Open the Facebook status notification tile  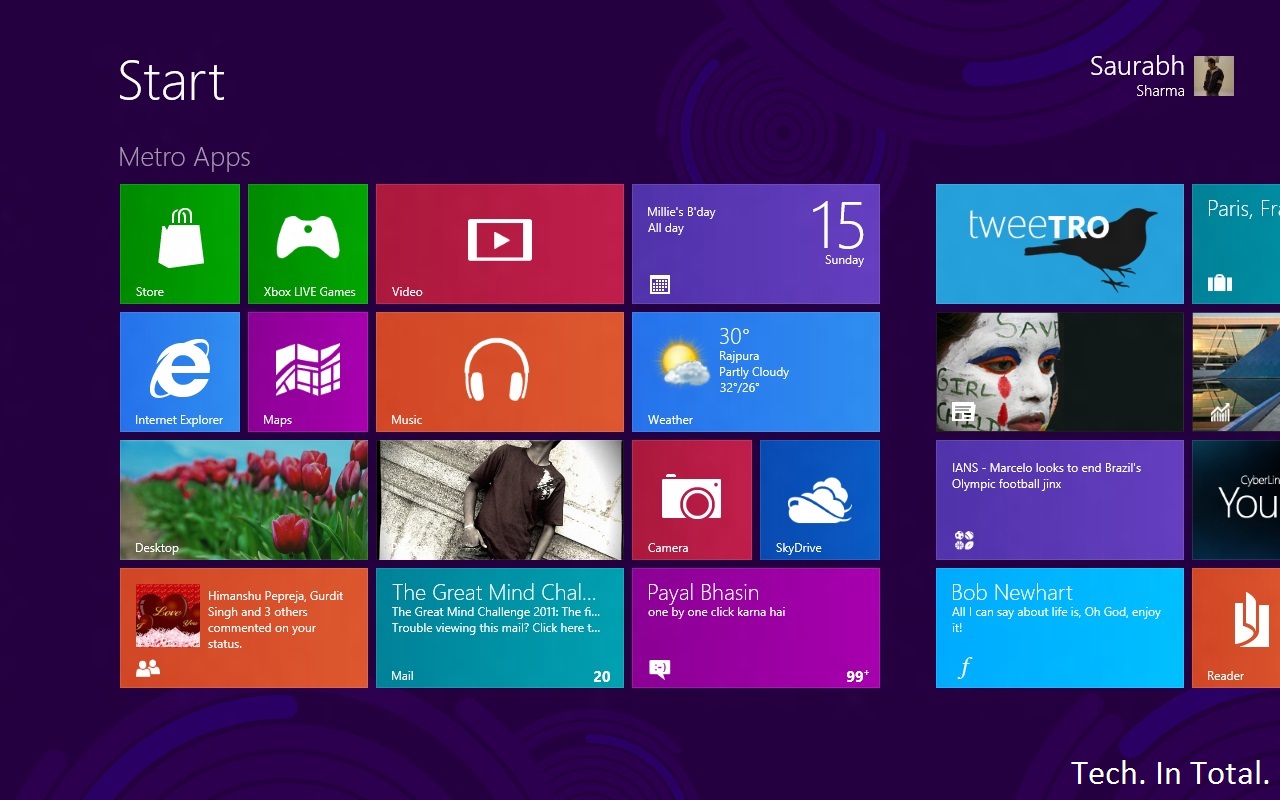coord(244,627)
